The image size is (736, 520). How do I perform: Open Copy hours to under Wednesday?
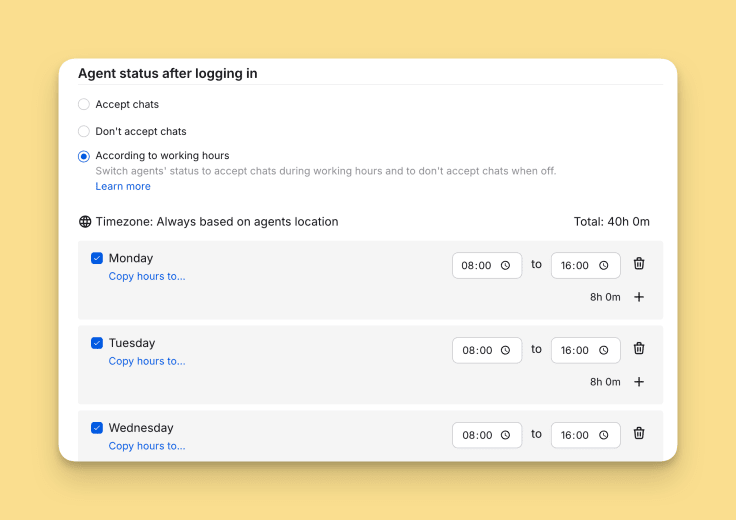click(147, 447)
